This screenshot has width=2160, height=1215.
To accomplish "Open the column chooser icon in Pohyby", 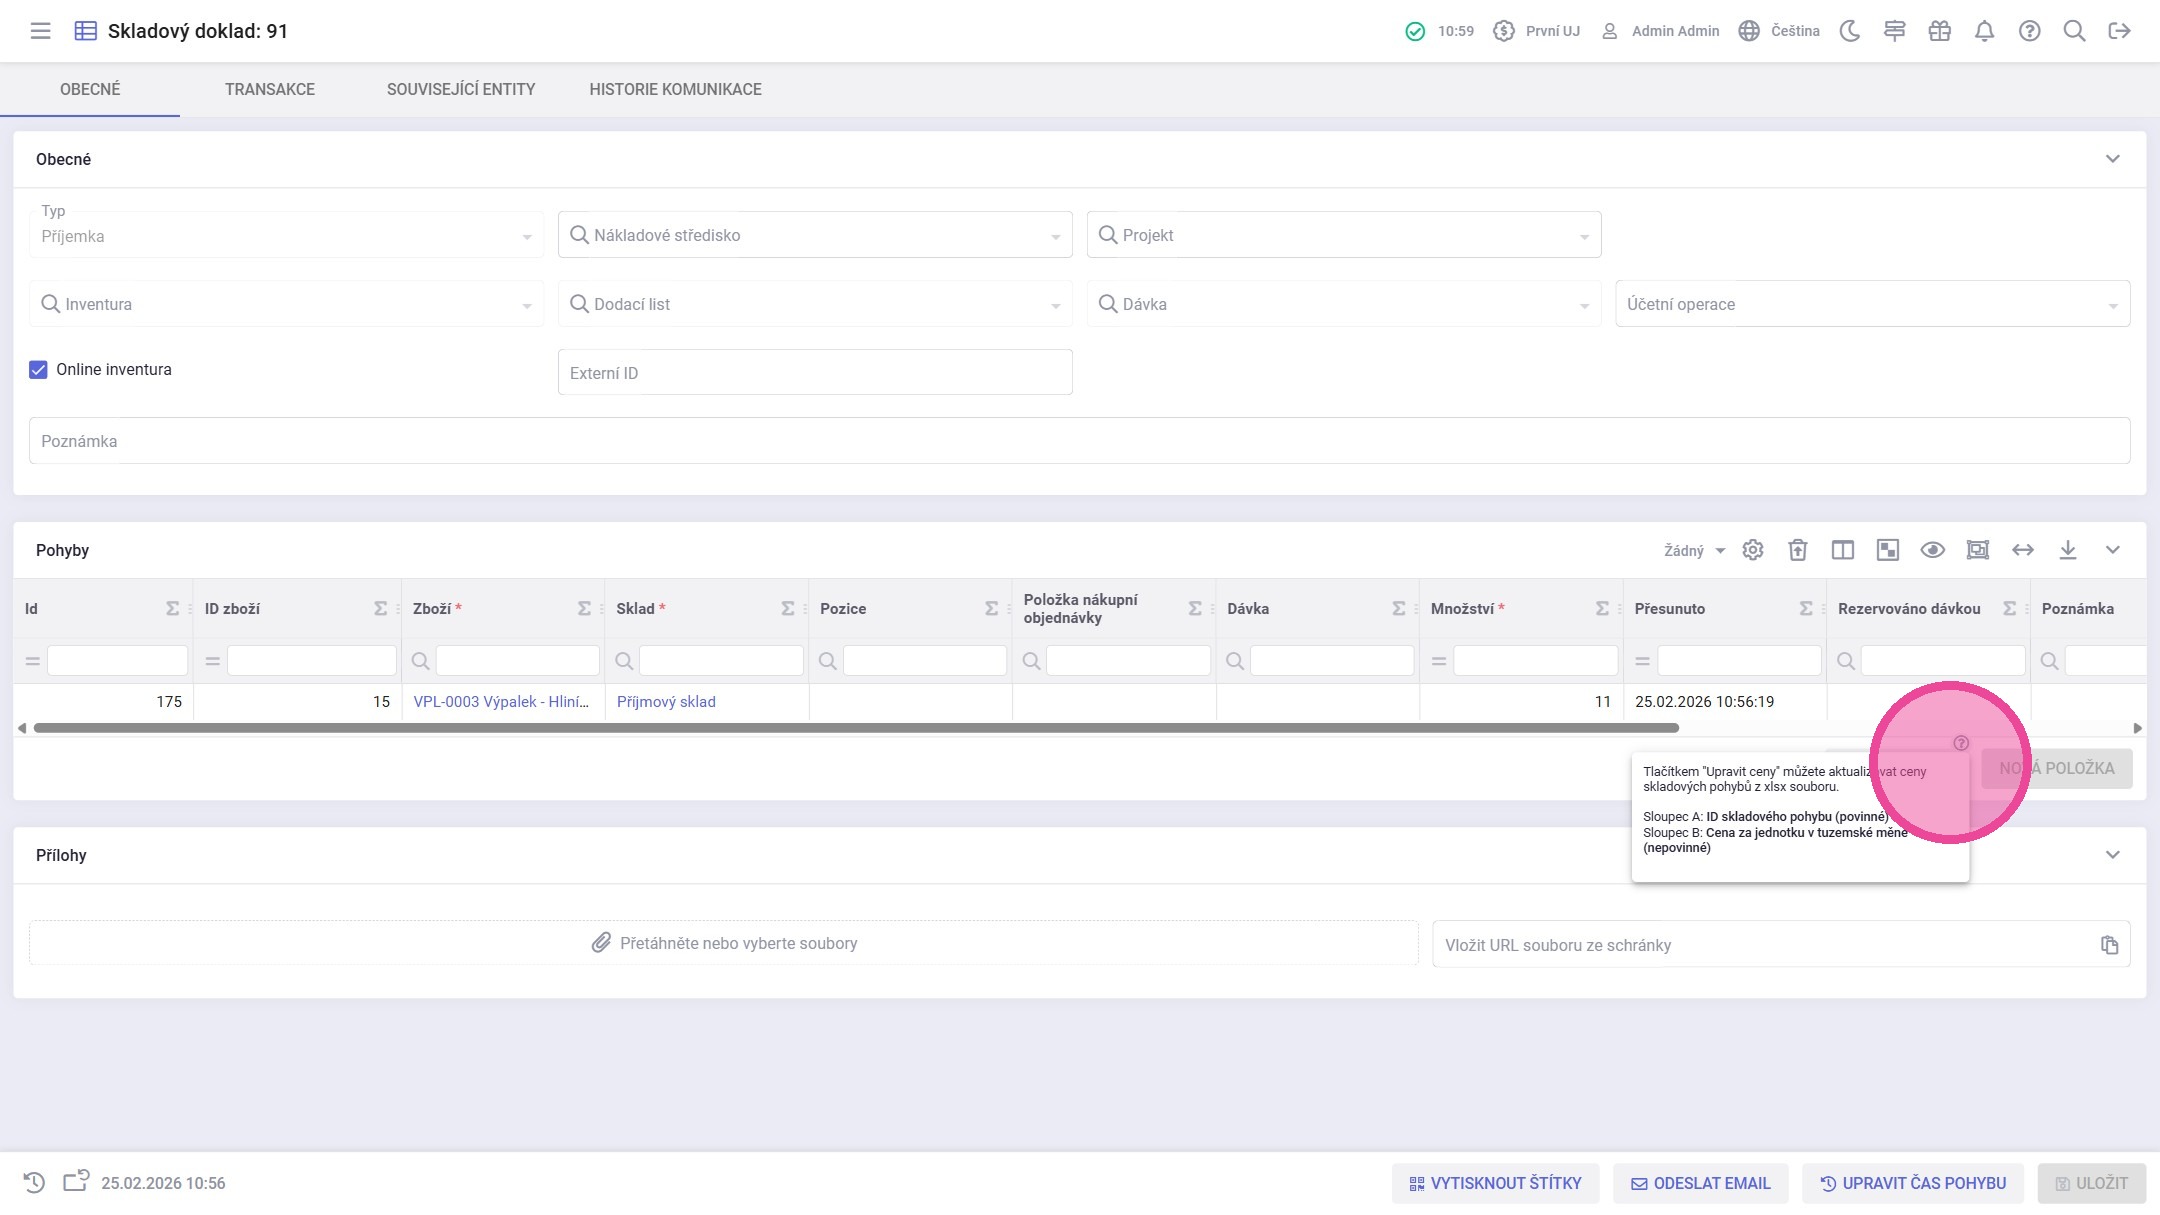I will 1842,550.
